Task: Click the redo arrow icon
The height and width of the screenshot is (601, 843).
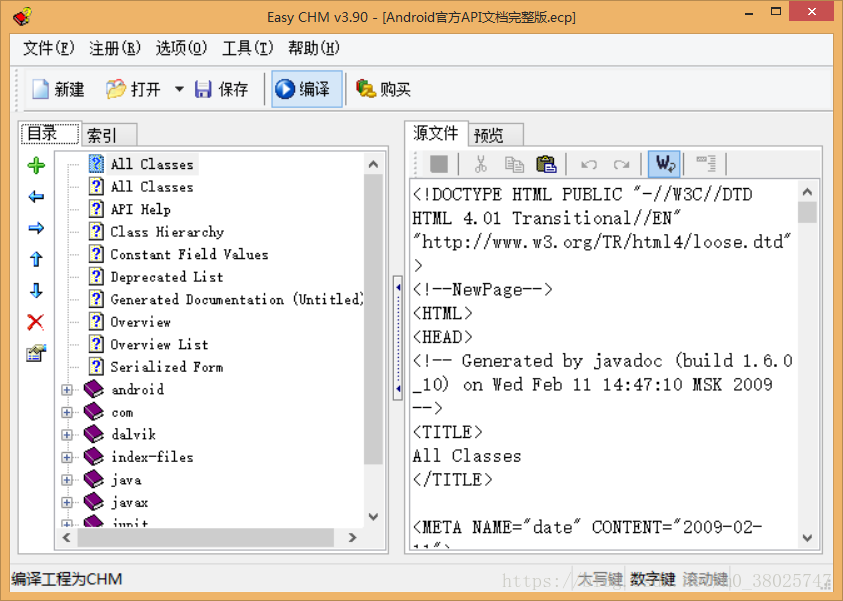Action: 621,164
